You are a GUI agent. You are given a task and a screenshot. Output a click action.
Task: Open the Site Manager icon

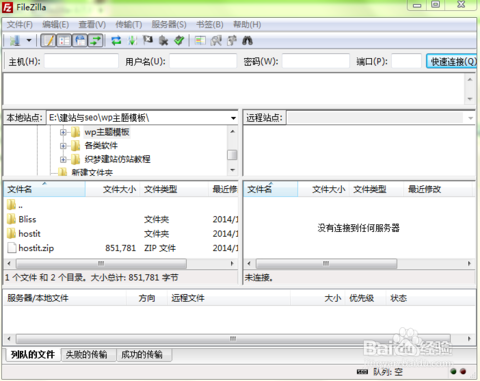15,41
